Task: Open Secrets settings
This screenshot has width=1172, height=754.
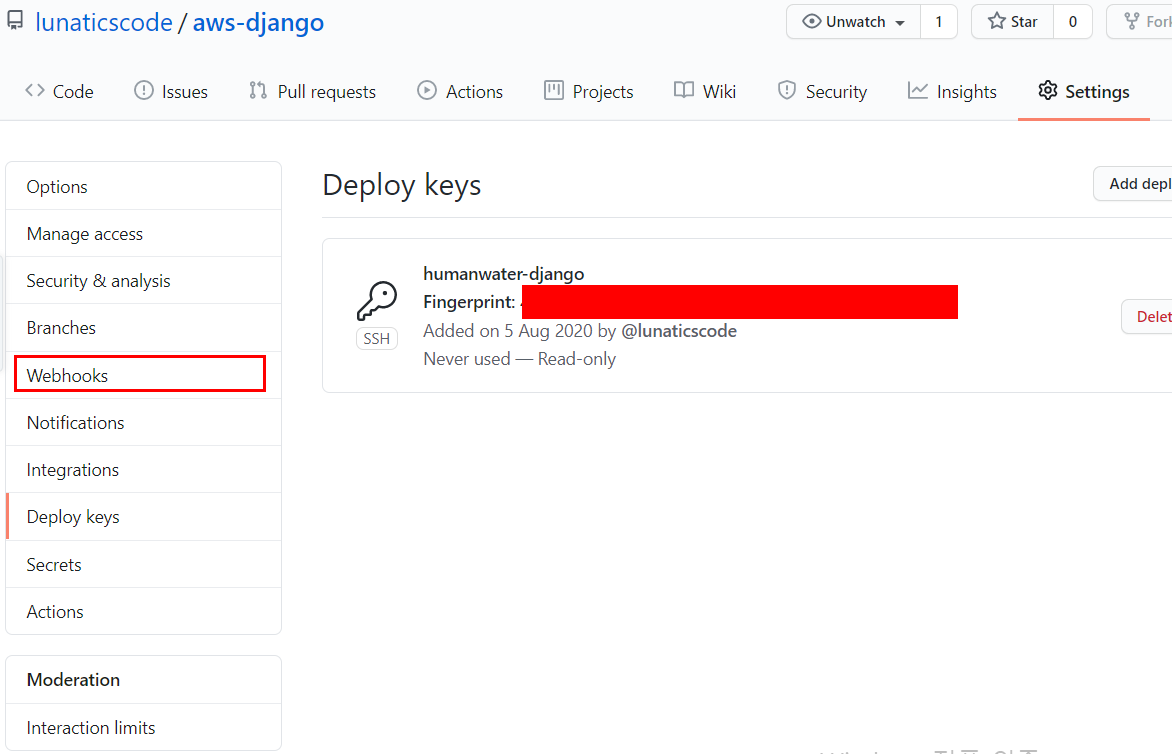Action: pos(144,564)
